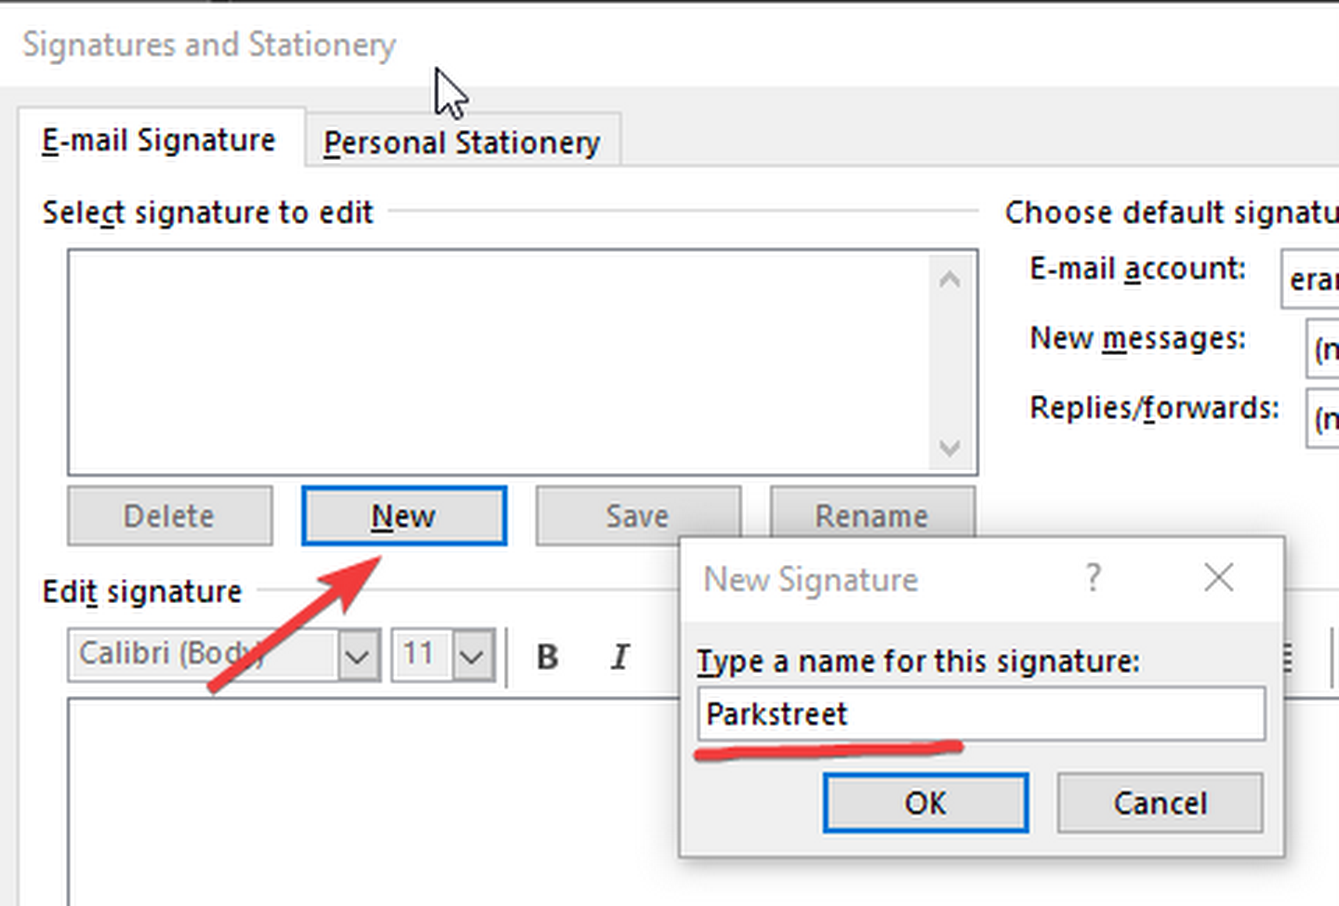
Task: Confirm signature name with OK
Action: tap(925, 803)
